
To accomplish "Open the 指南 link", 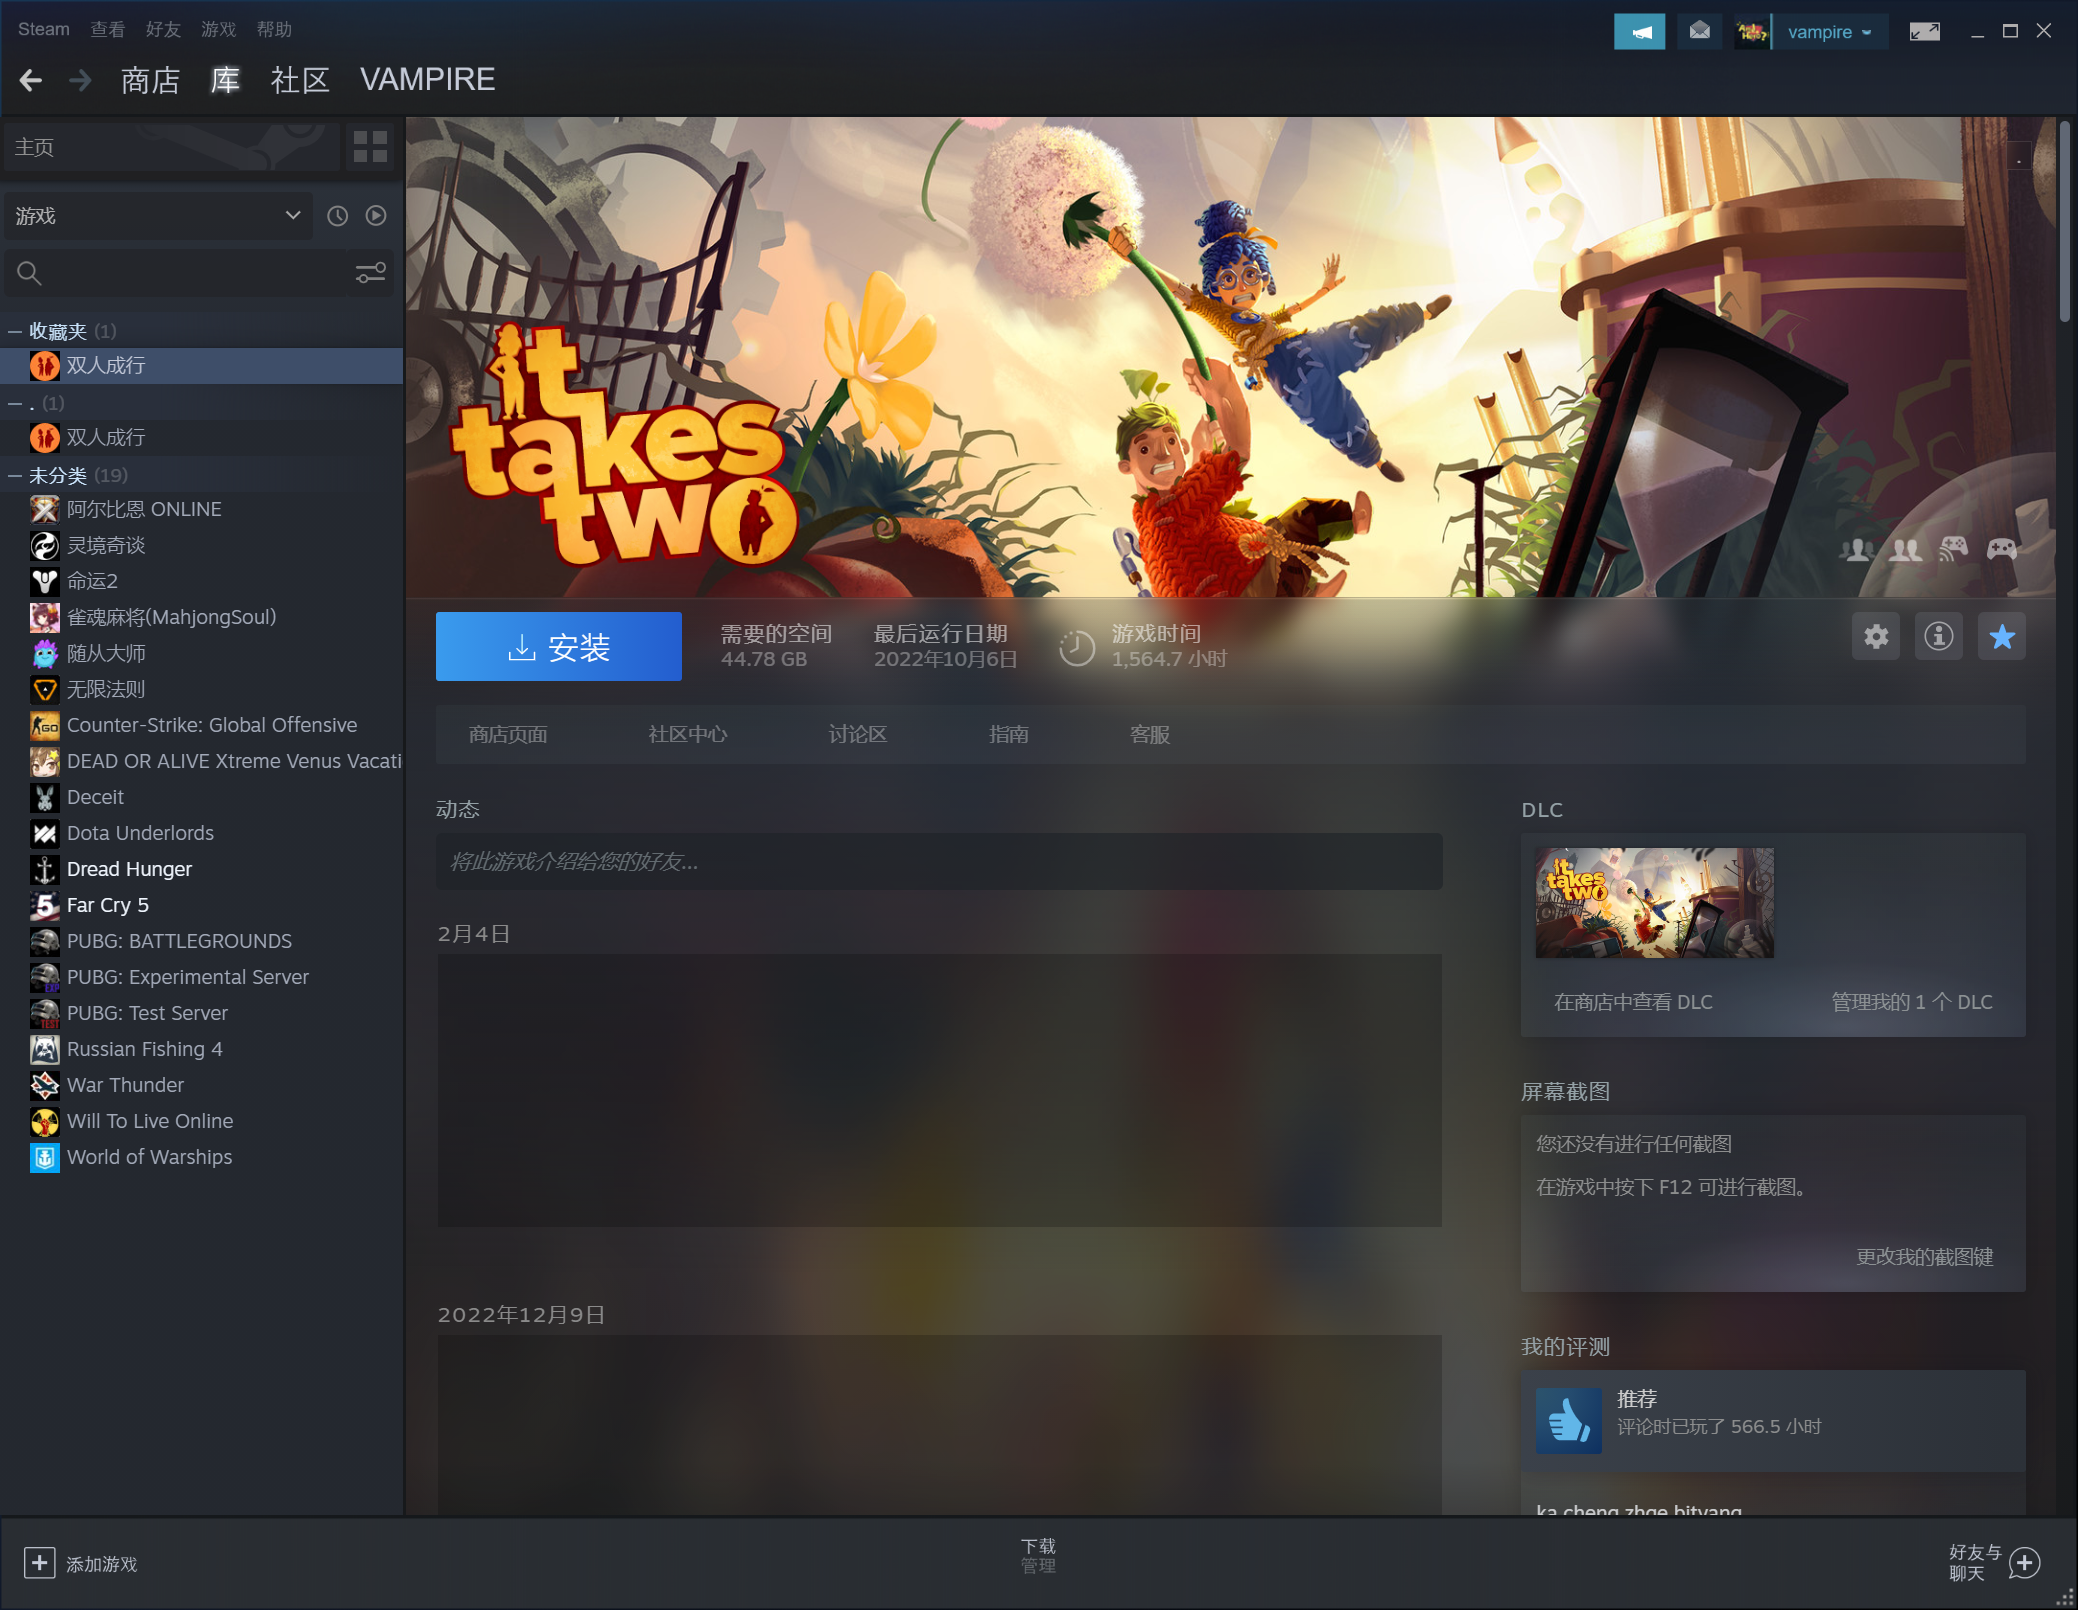I will pos(1008,734).
